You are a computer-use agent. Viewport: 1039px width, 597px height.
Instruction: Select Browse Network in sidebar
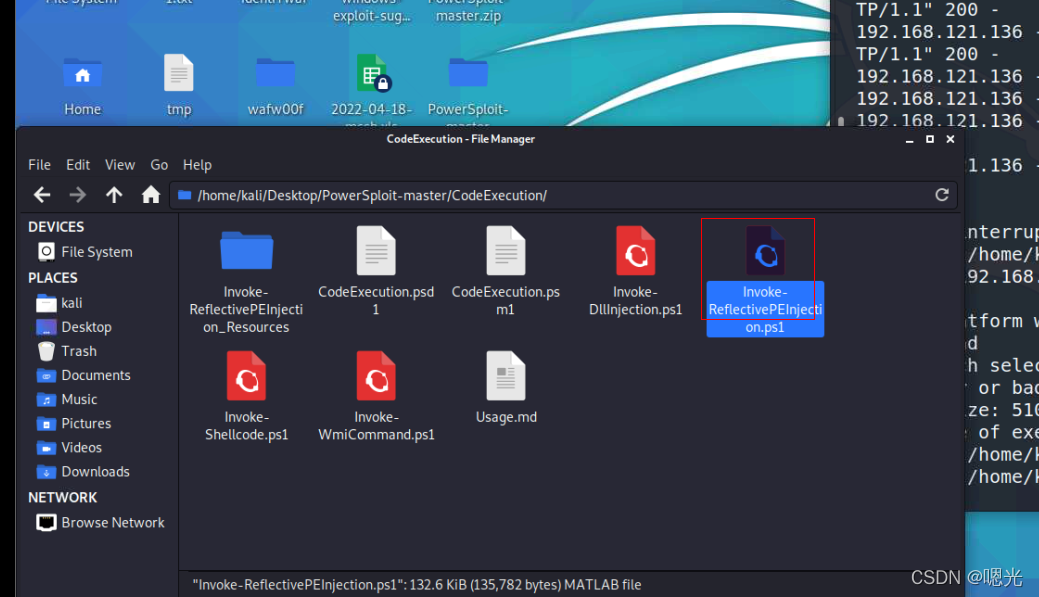[100, 523]
